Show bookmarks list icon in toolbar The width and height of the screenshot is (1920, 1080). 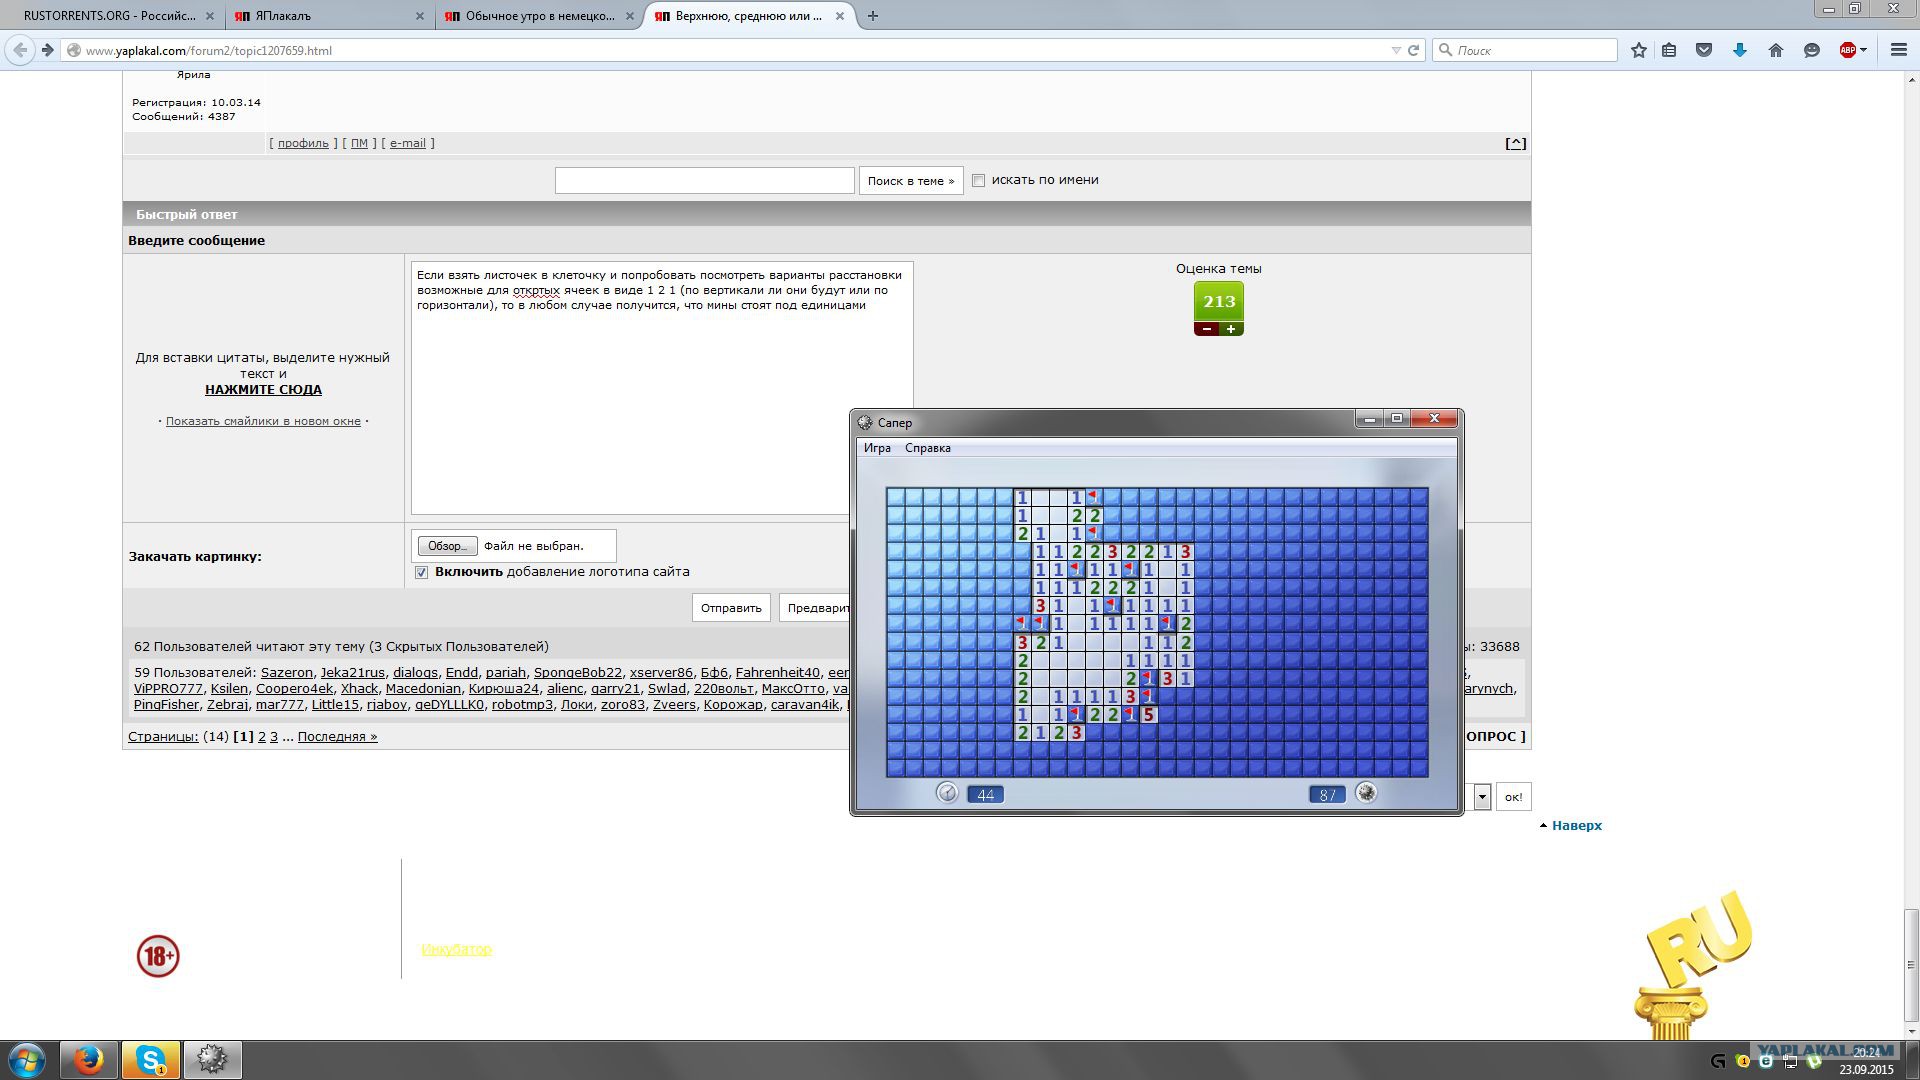coord(1669,50)
